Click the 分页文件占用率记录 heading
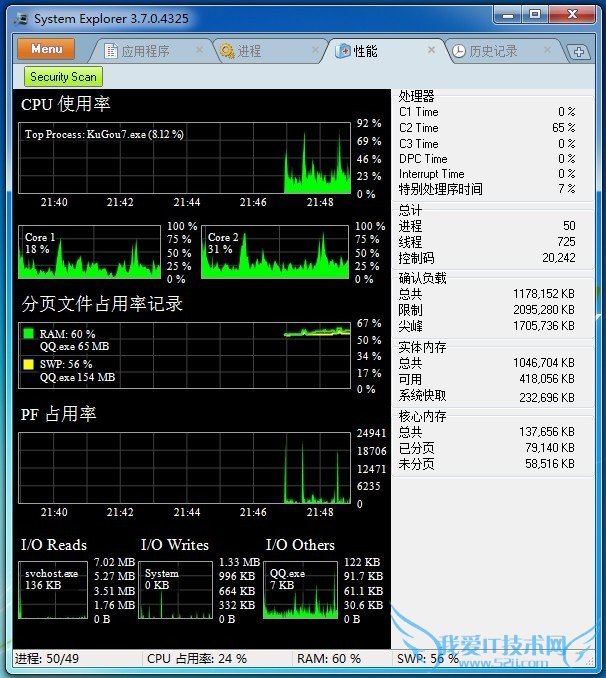The image size is (606, 678). tap(102, 304)
